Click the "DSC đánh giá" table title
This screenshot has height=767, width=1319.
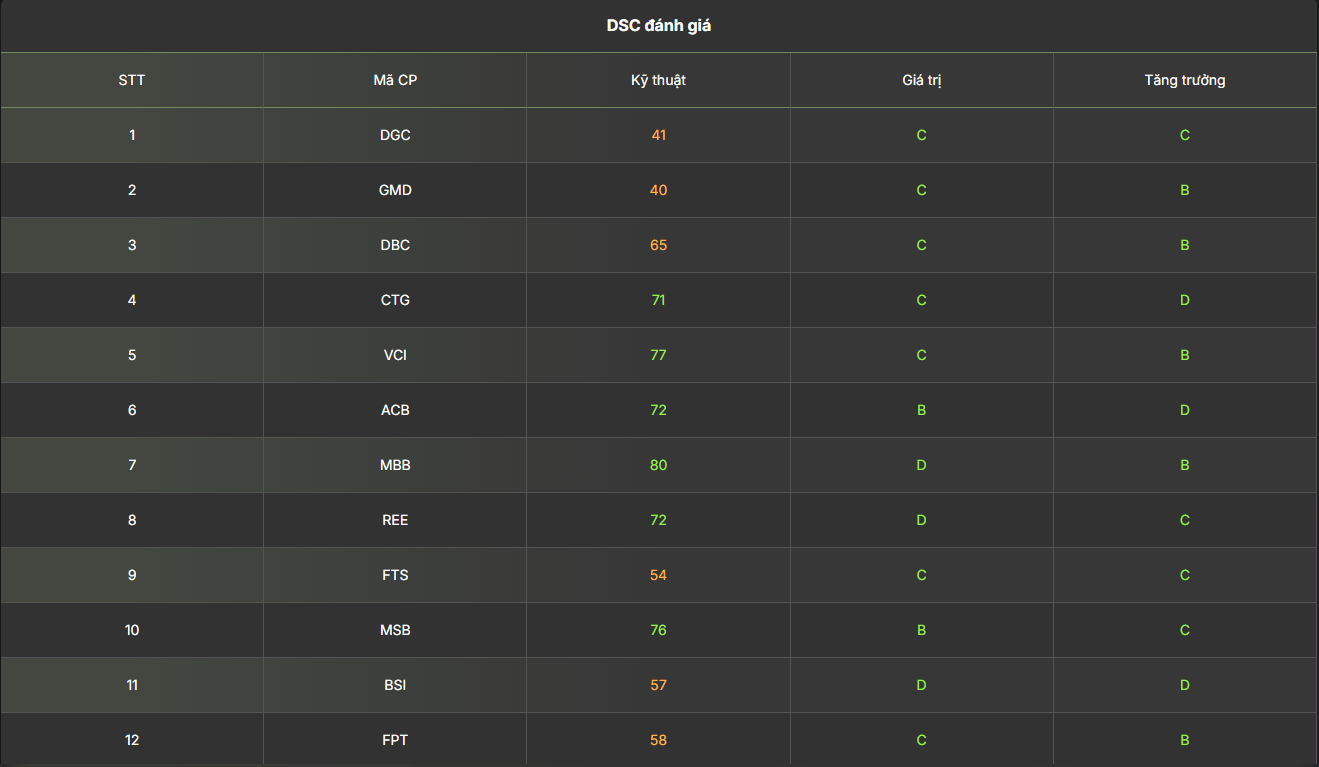tap(659, 26)
